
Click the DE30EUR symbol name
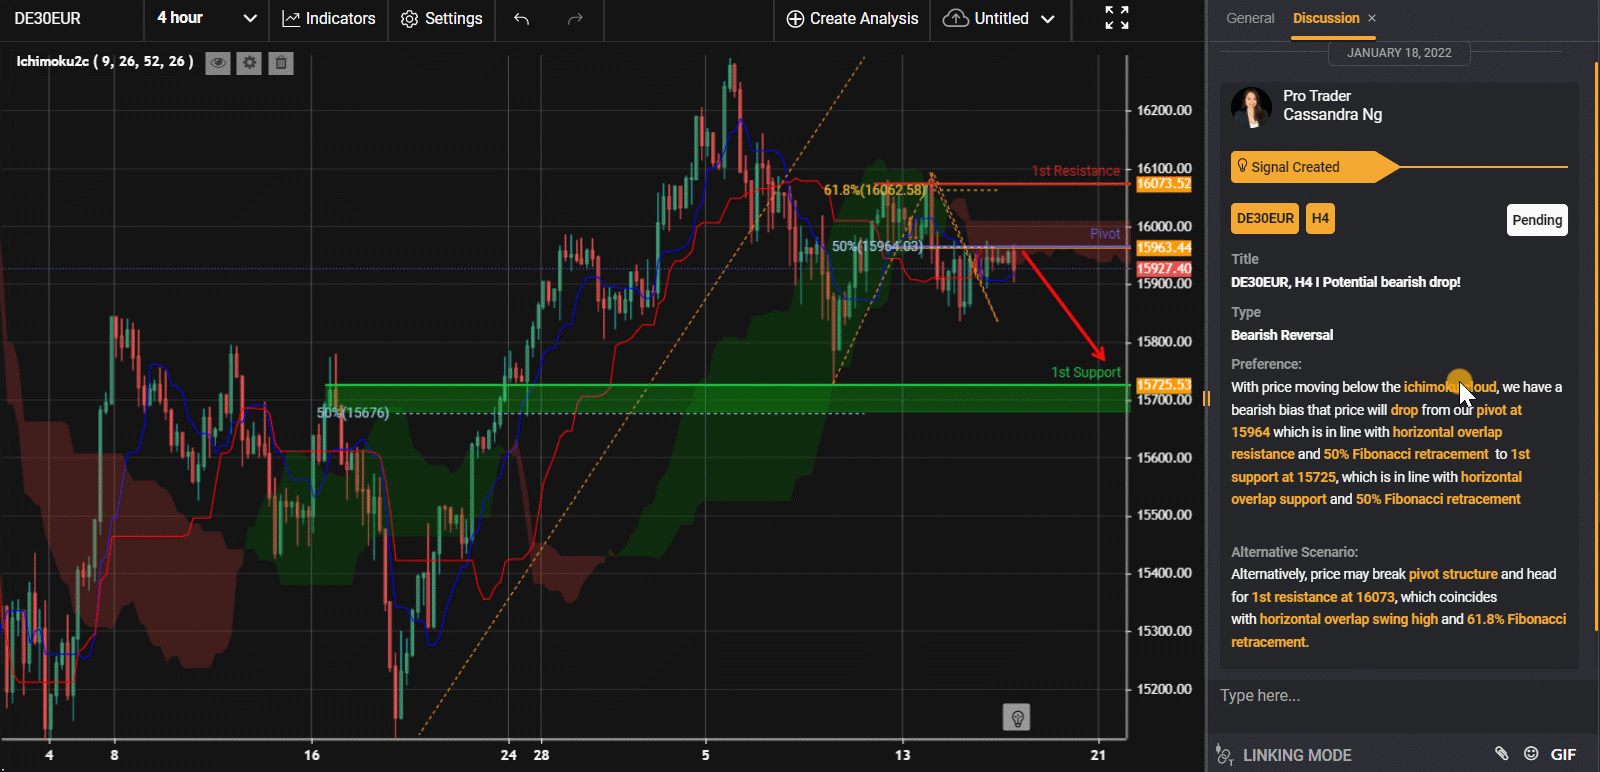tap(48, 18)
